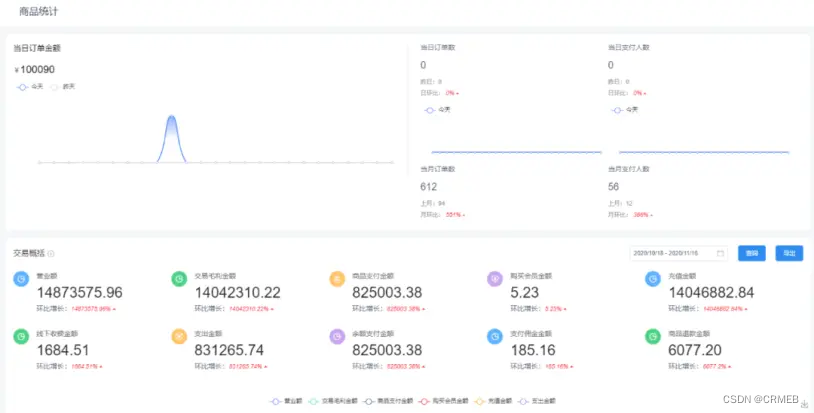Click the blue 营业额 card icon
Screen dimensions: 814x413
(21, 279)
